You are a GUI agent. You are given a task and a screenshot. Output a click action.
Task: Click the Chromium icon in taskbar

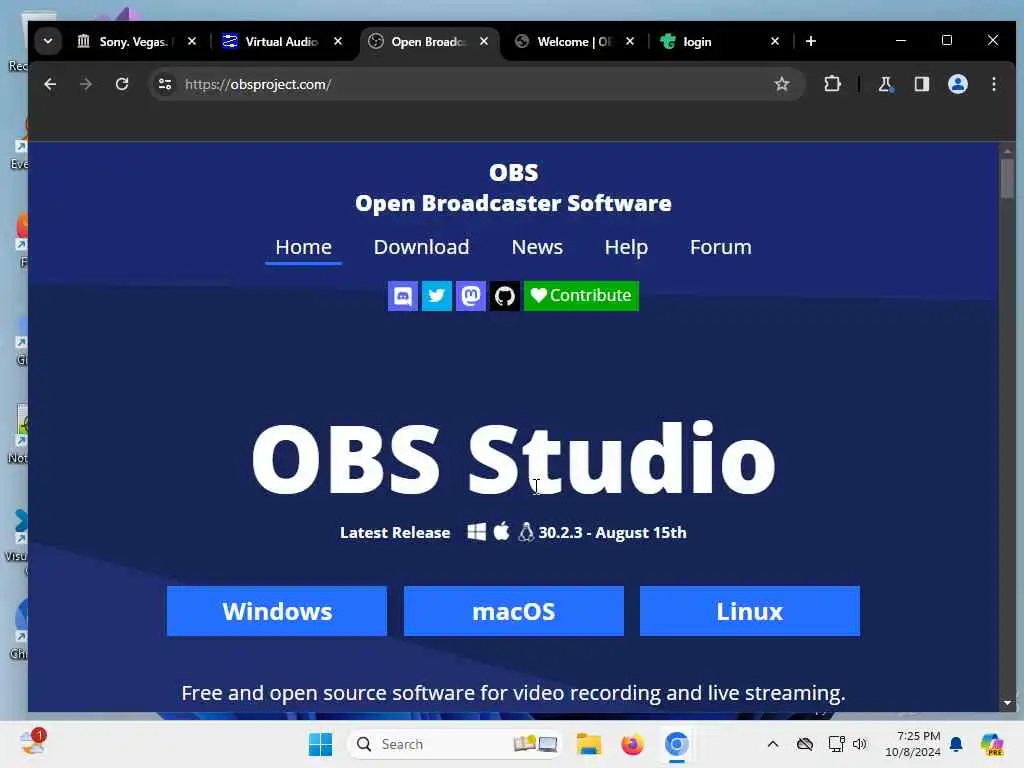(x=677, y=744)
